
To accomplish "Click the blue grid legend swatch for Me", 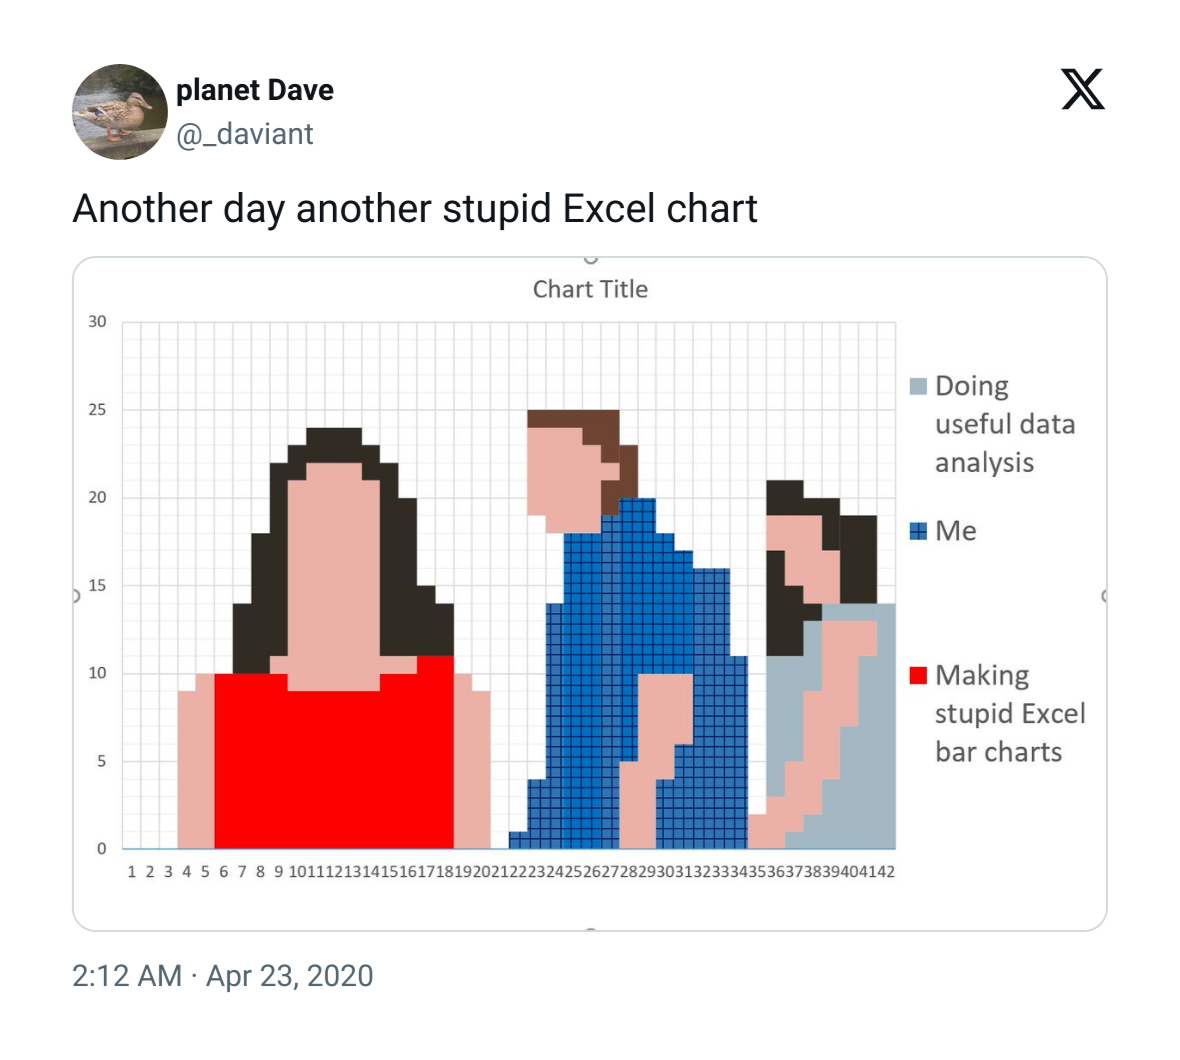I will click(918, 531).
